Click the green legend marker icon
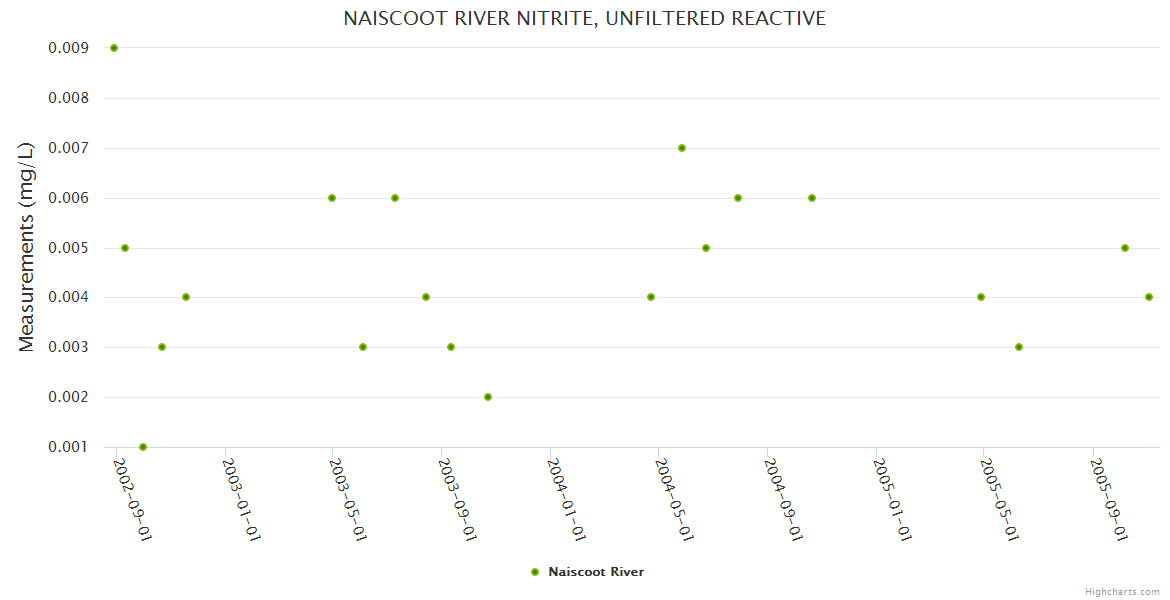This screenshot has height=600, width=1170. pyautogui.click(x=535, y=572)
